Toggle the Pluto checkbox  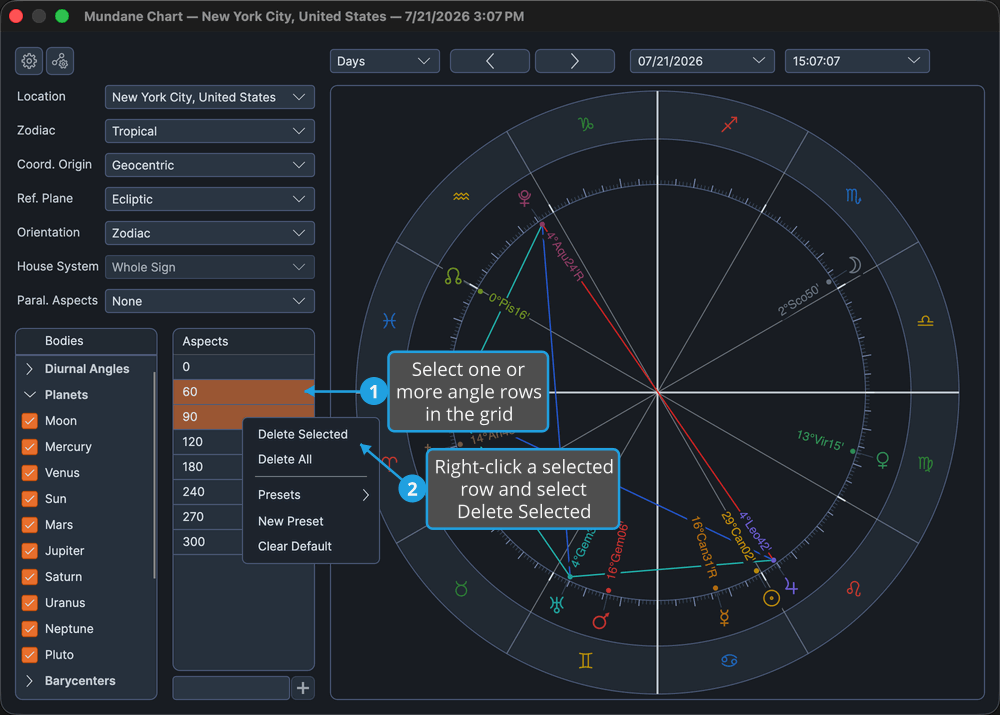pyautogui.click(x=29, y=655)
